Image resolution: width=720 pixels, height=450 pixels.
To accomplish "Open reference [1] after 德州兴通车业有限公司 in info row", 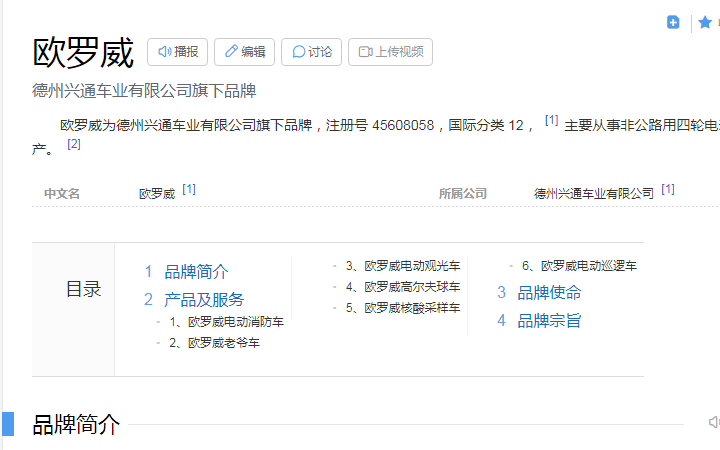I will (x=668, y=189).
